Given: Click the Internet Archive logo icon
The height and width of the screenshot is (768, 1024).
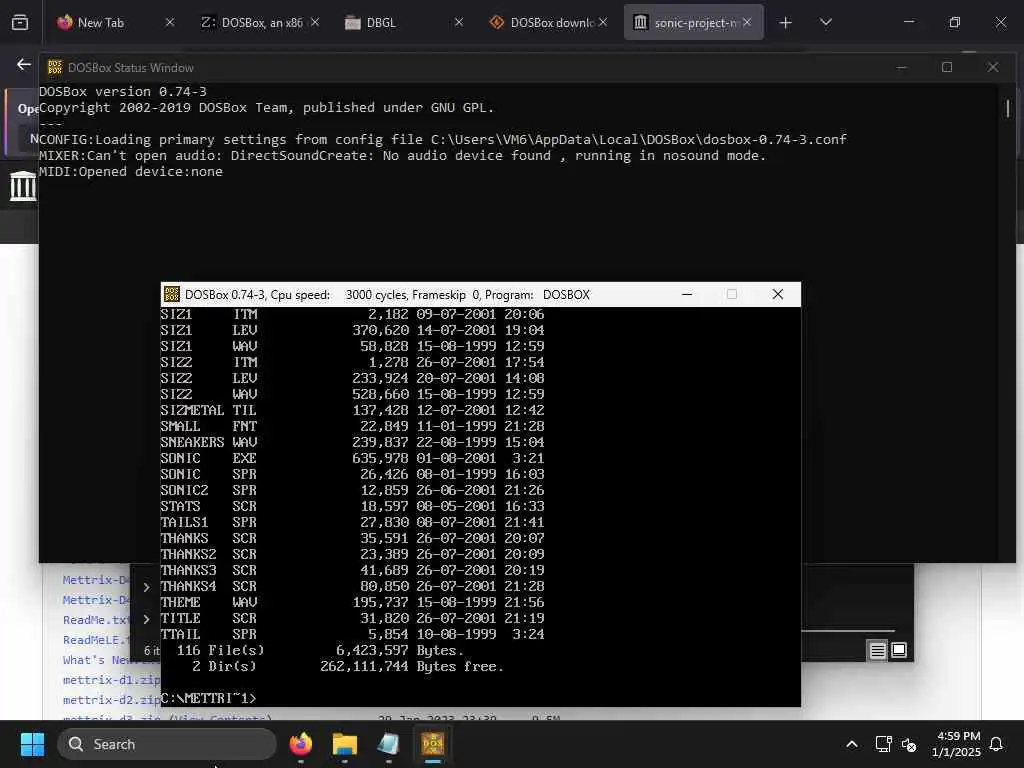Looking at the screenshot, I should click(x=23, y=185).
